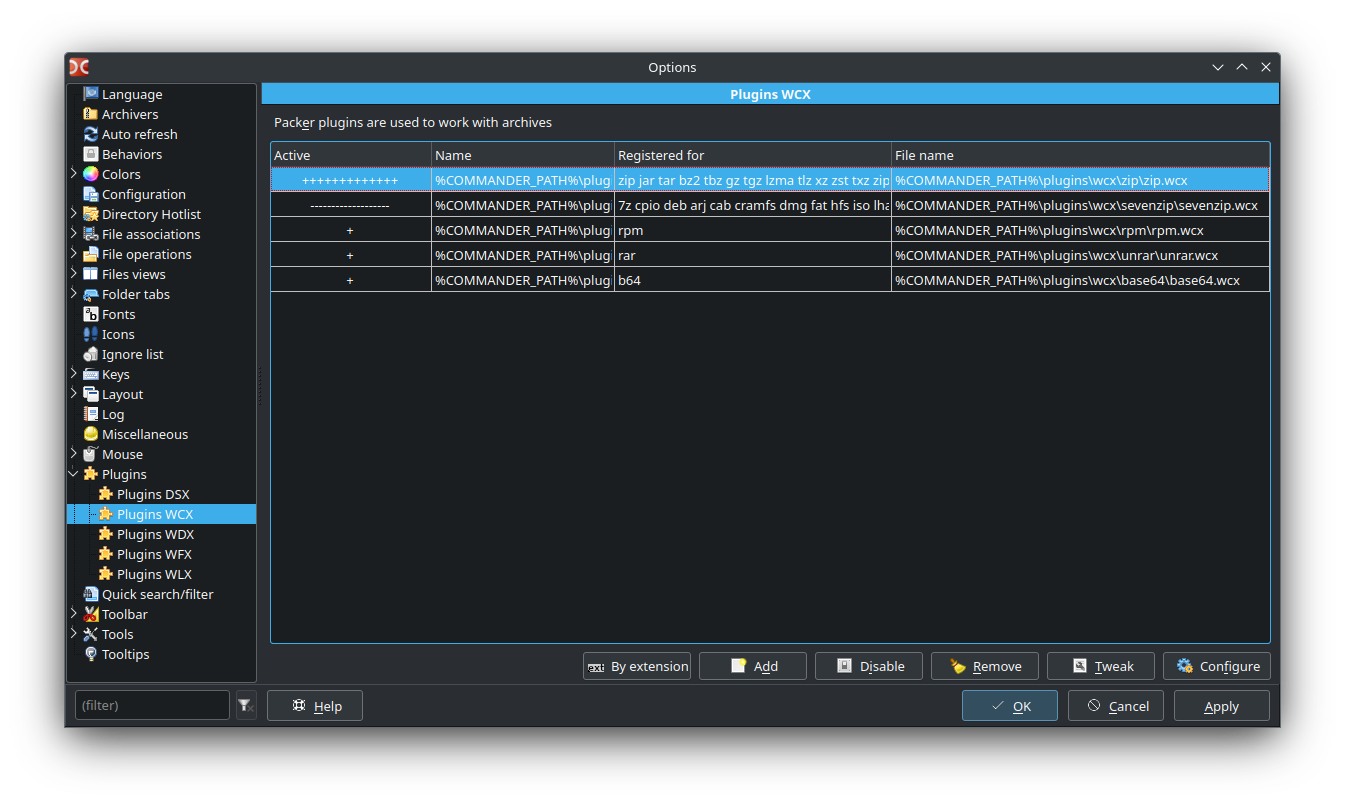Select the Archivers settings icon
This screenshot has width=1345, height=804.
click(89, 113)
